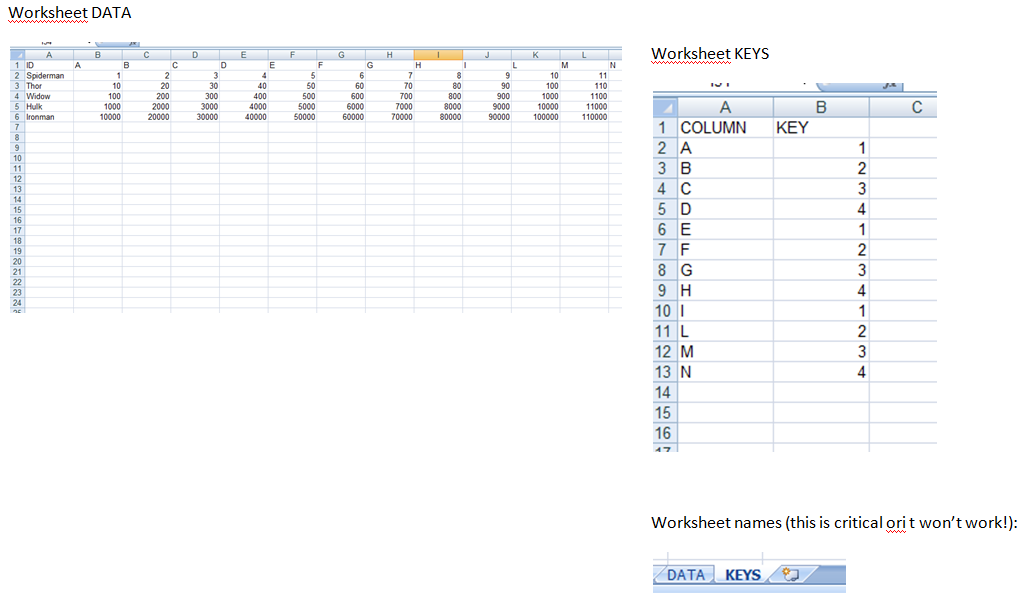
Task: Click the Widow cell in DATA sheet
Action: coord(48,97)
